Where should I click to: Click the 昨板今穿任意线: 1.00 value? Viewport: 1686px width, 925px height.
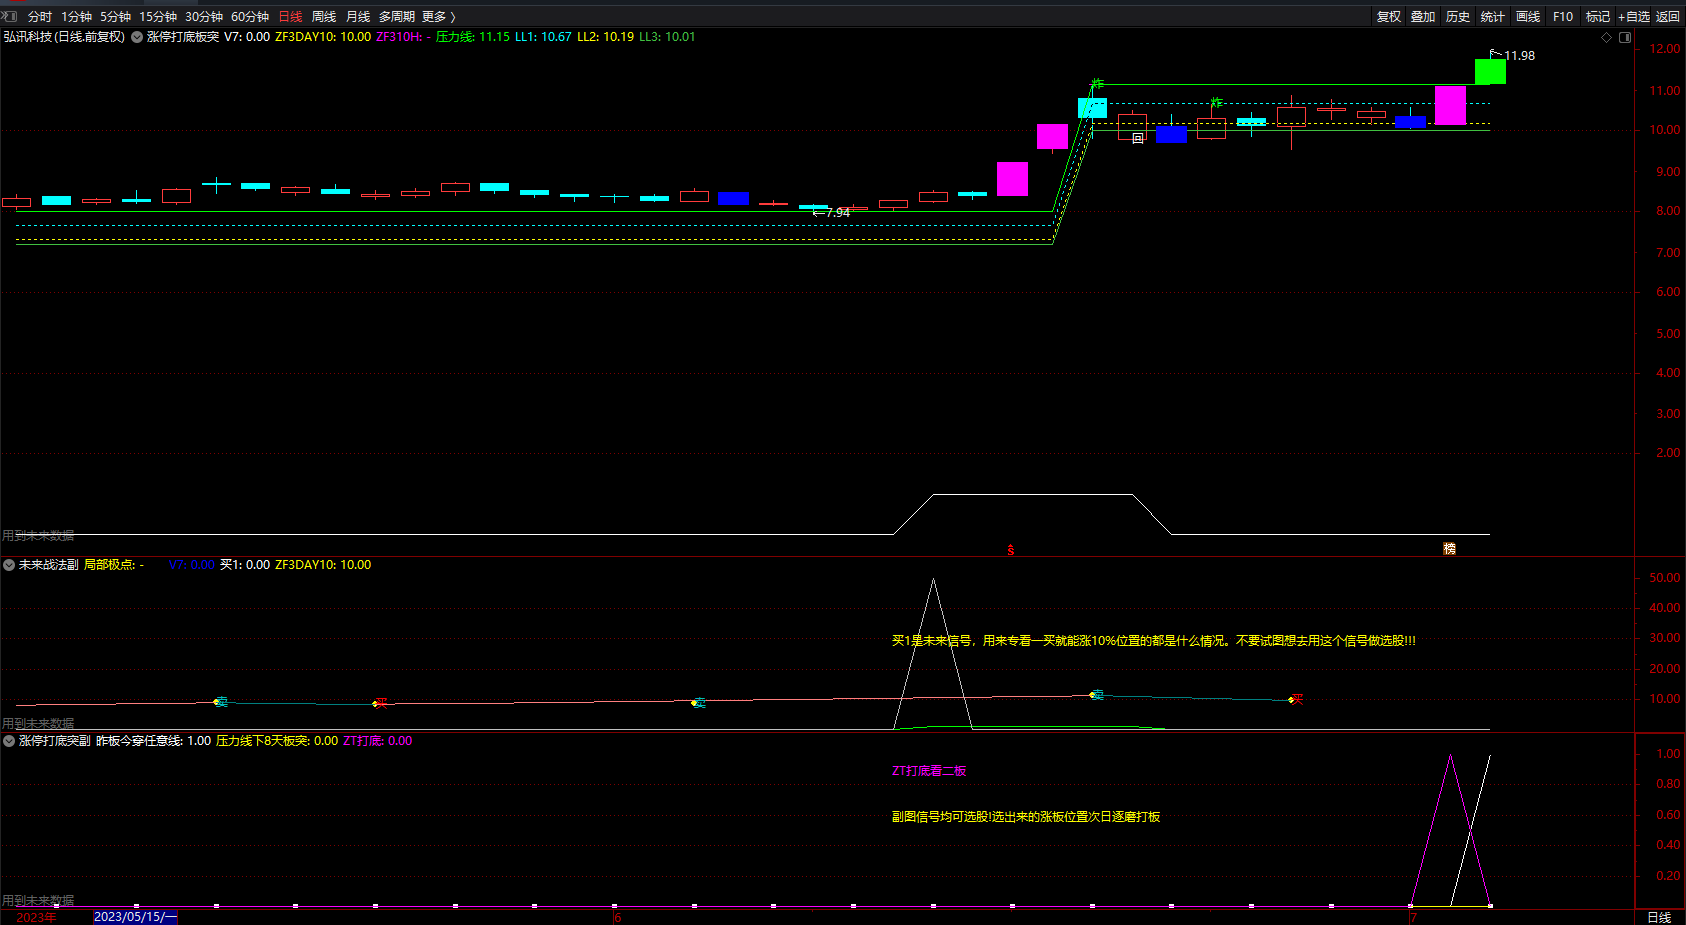click(153, 741)
